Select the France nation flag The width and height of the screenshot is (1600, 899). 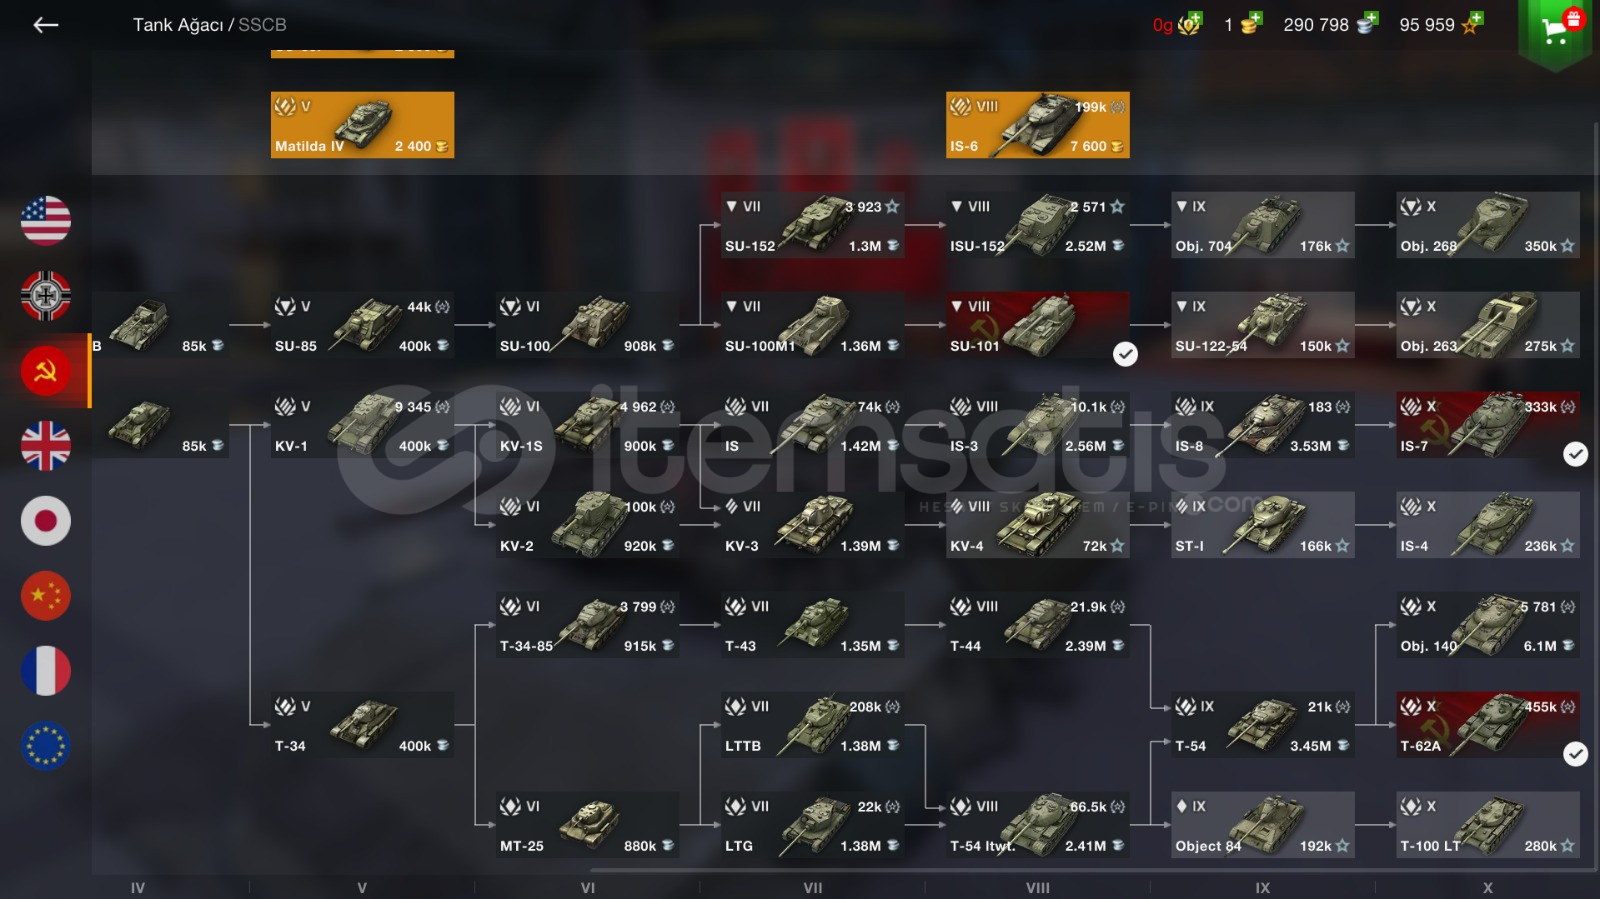[46, 671]
